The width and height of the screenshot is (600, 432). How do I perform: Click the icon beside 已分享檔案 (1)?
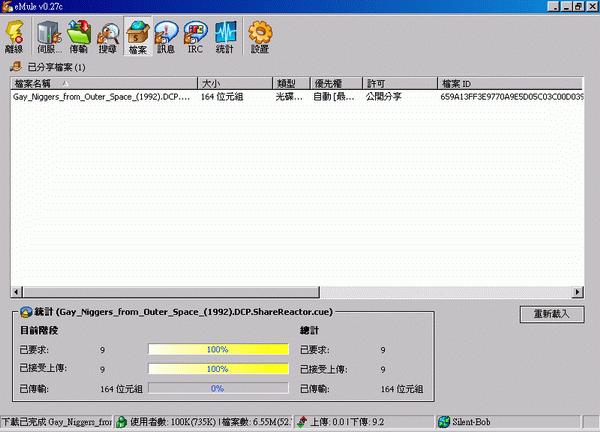pyautogui.click(x=16, y=67)
